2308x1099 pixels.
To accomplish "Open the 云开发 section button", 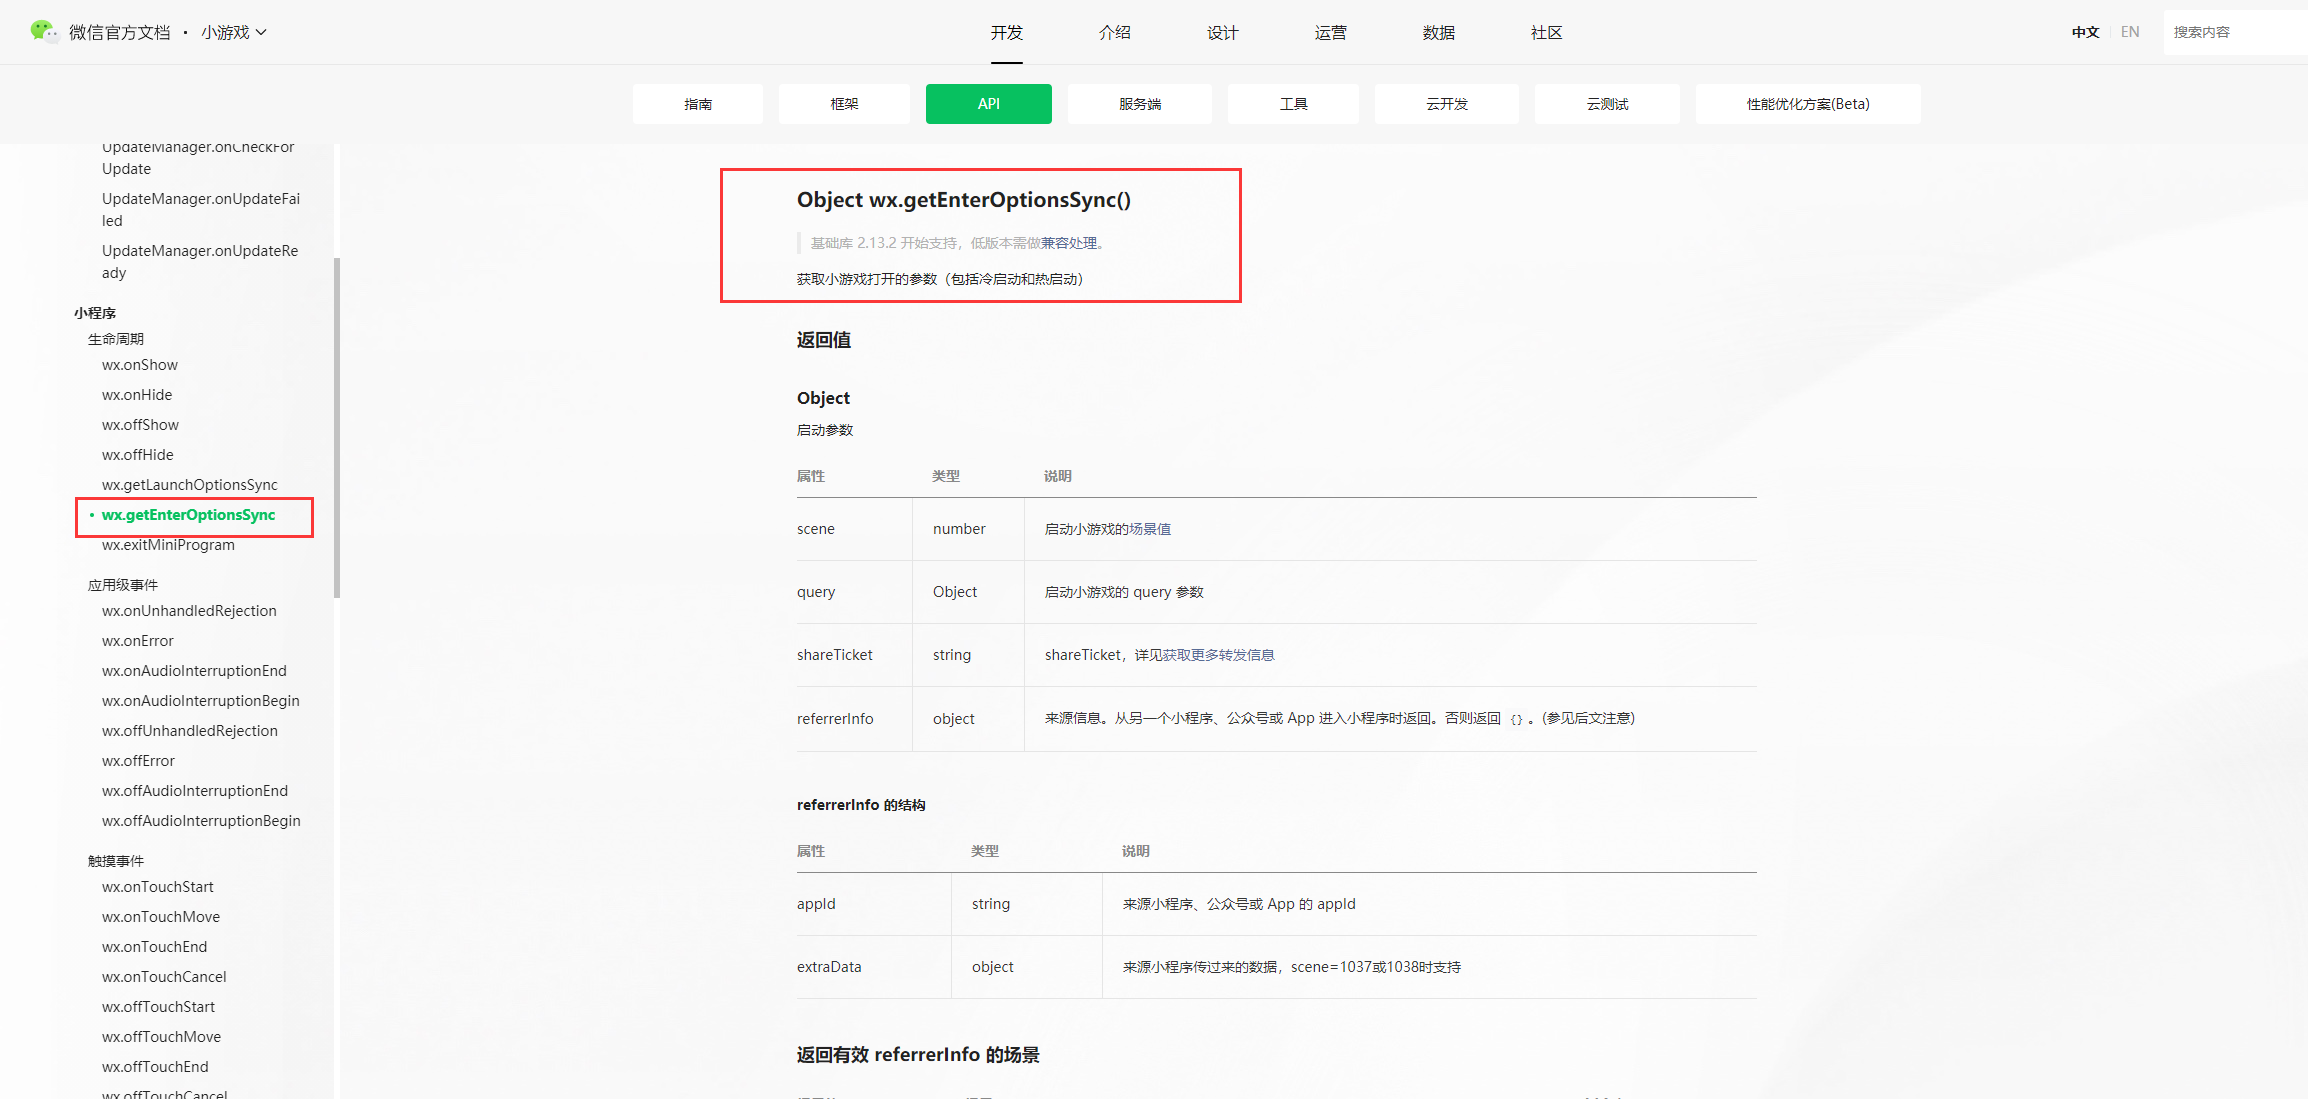I will [1446, 104].
